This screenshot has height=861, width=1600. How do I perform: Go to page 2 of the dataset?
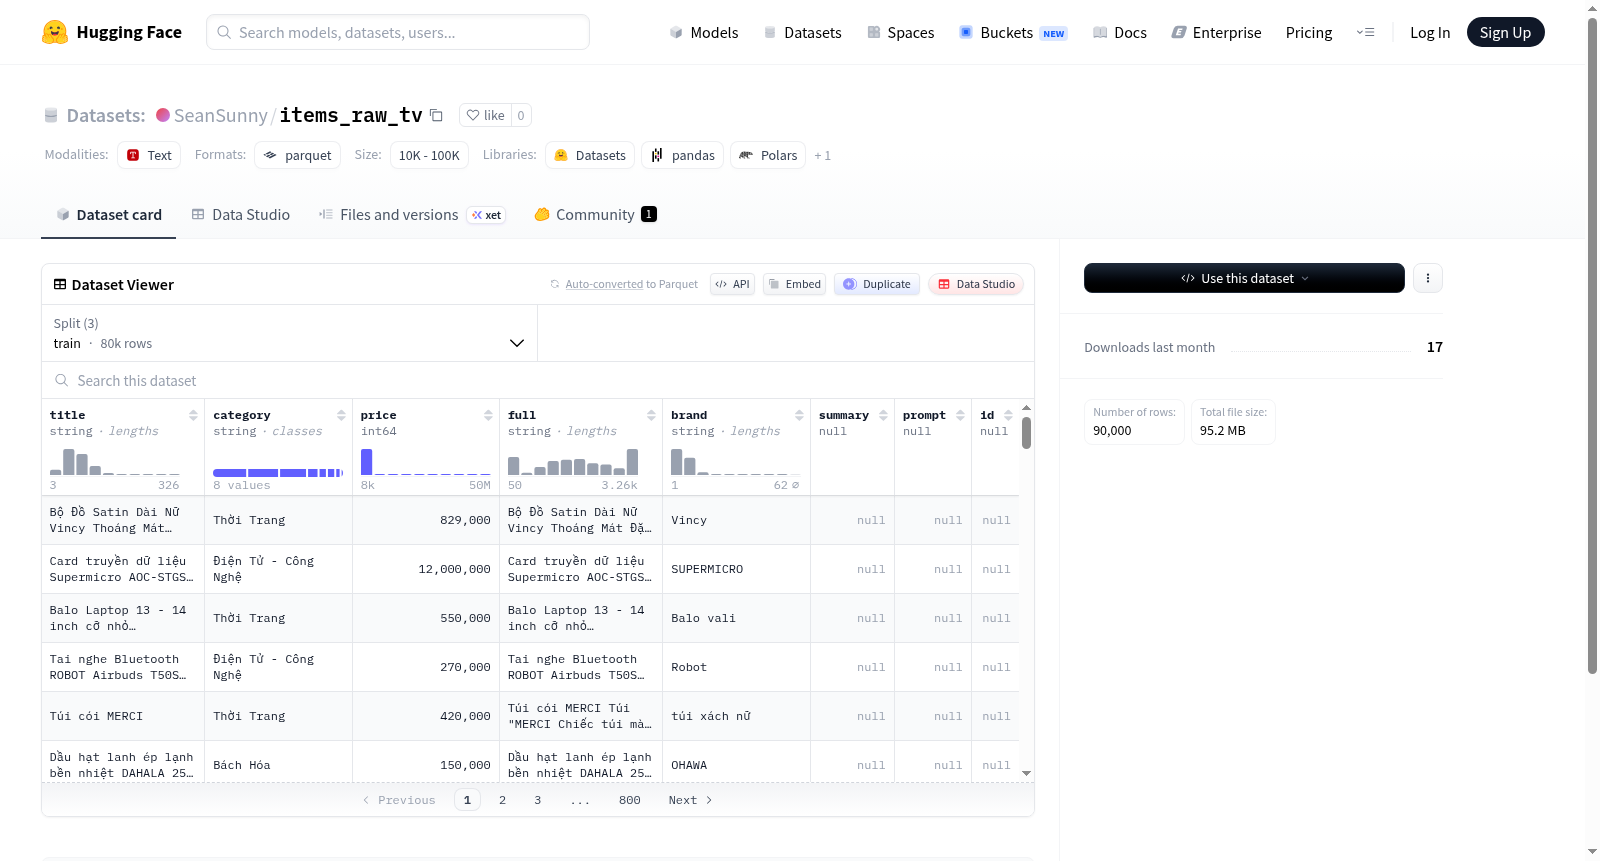pos(502,800)
